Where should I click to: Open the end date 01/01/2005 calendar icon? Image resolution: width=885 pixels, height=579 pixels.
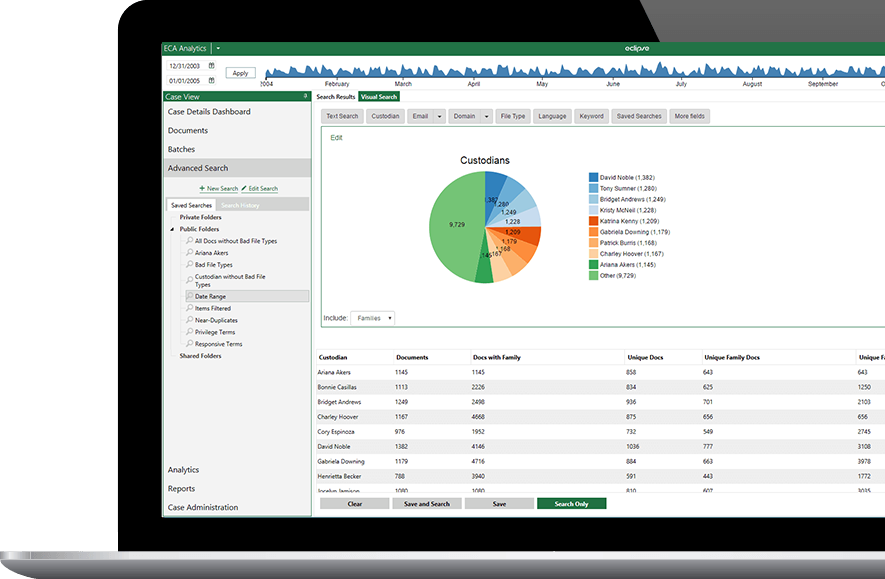(212, 80)
